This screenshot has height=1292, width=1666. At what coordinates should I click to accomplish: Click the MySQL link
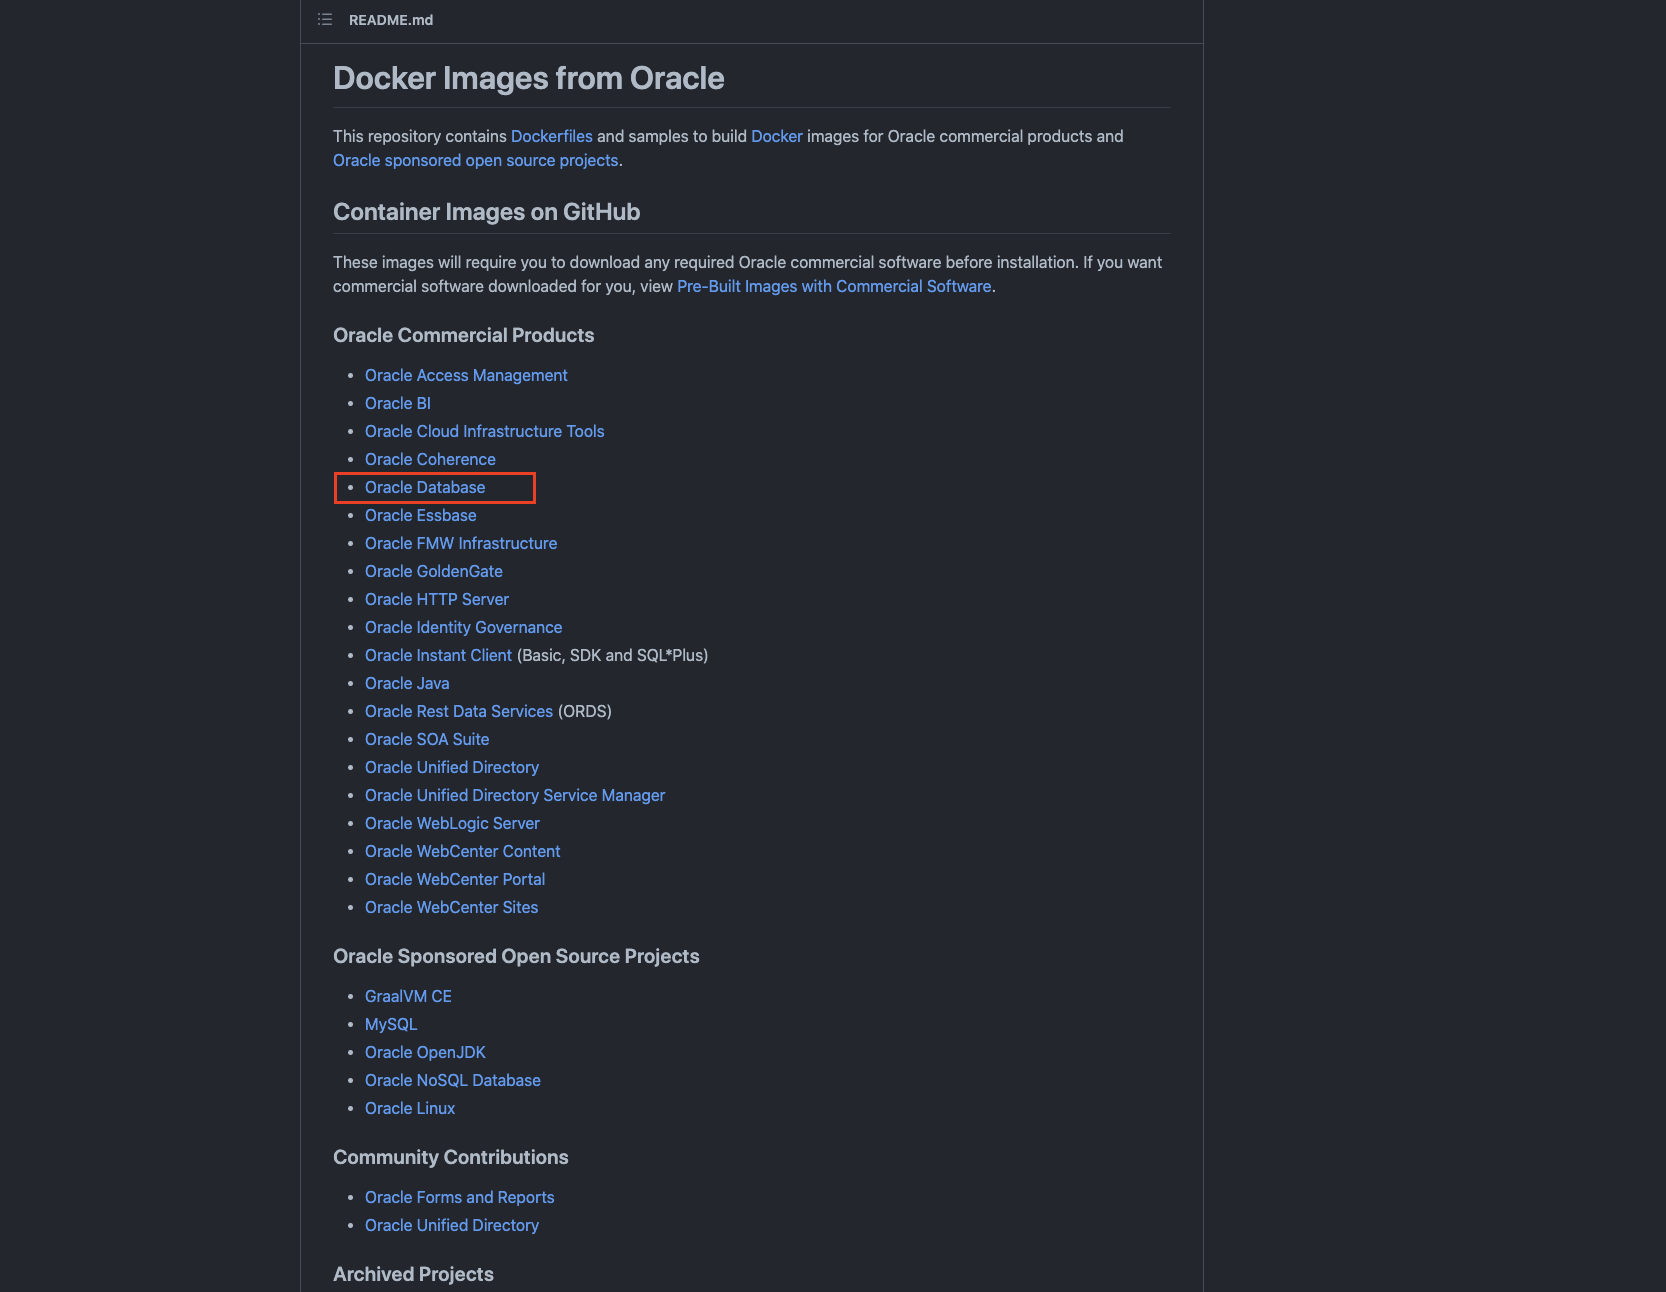click(x=391, y=1024)
